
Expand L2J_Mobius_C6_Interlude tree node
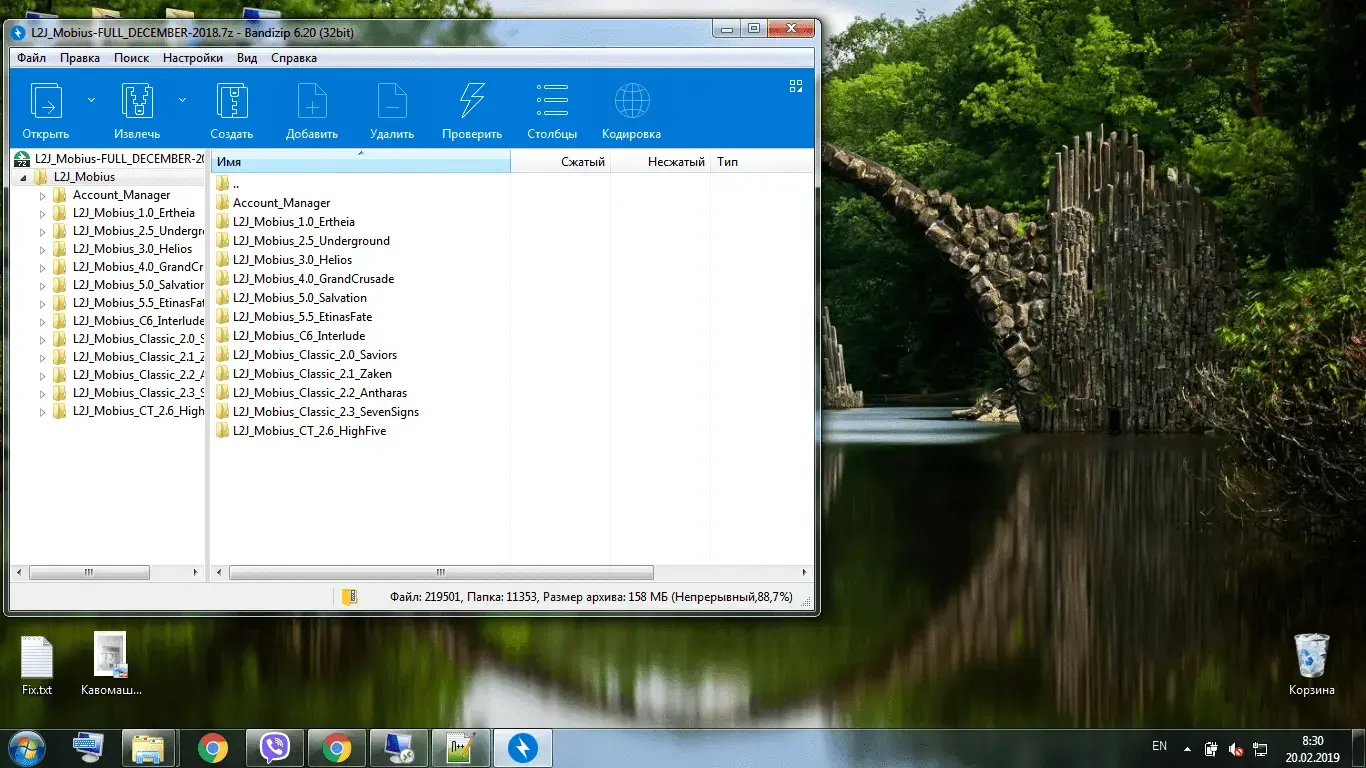click(42, 321)
